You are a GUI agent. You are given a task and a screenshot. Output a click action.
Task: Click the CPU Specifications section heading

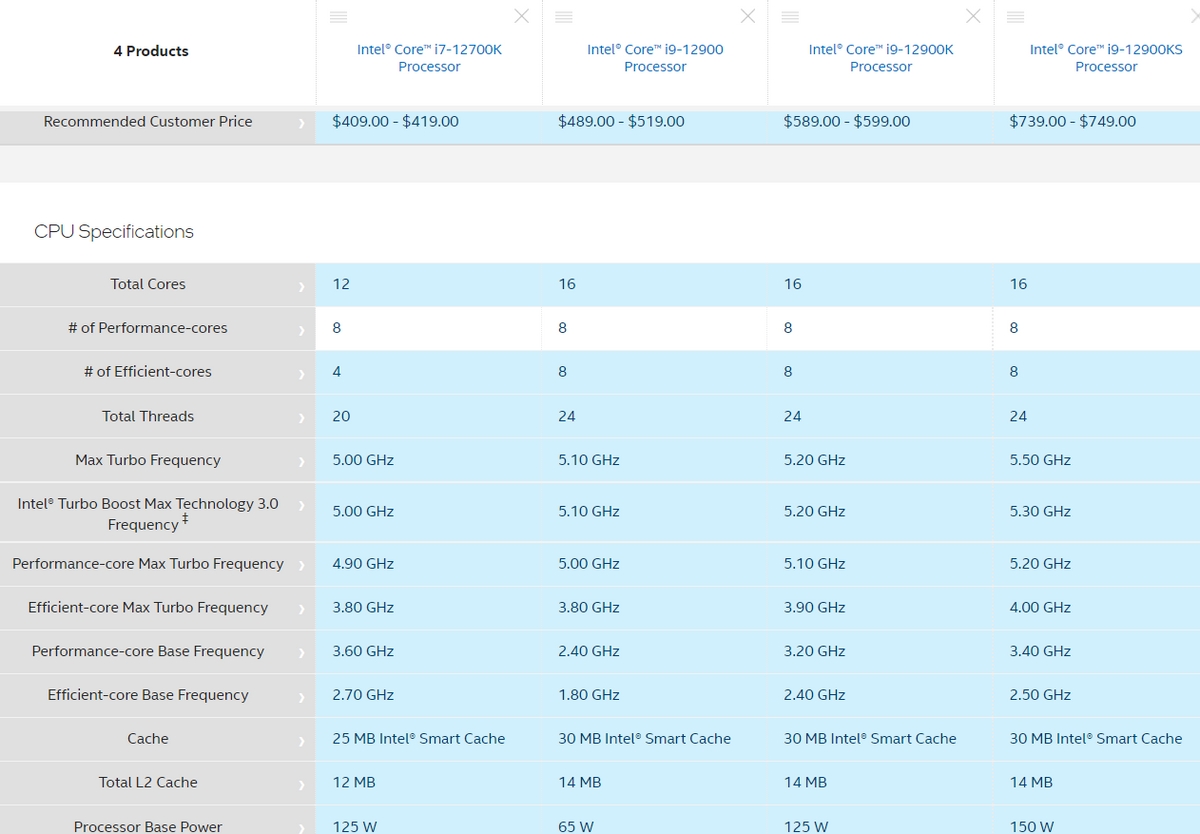point(114,231)
